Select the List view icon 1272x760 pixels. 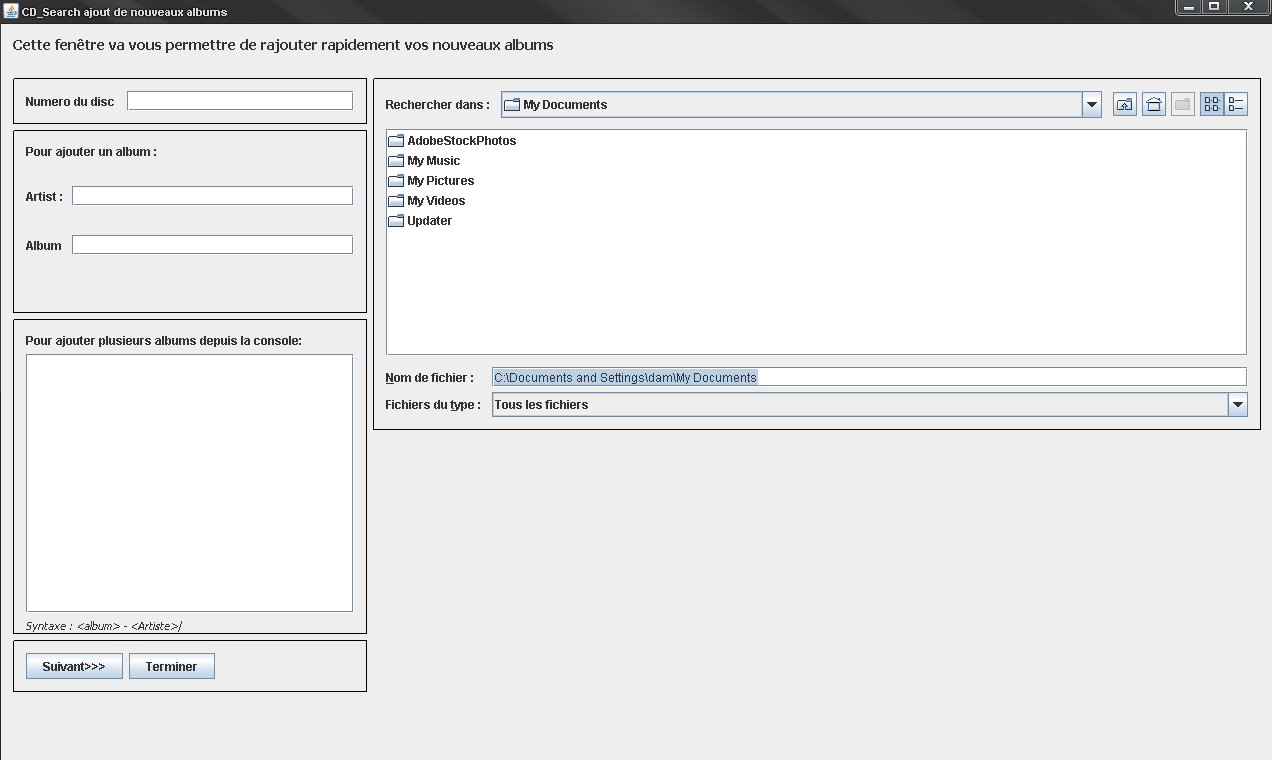[x=1211, y=103]
